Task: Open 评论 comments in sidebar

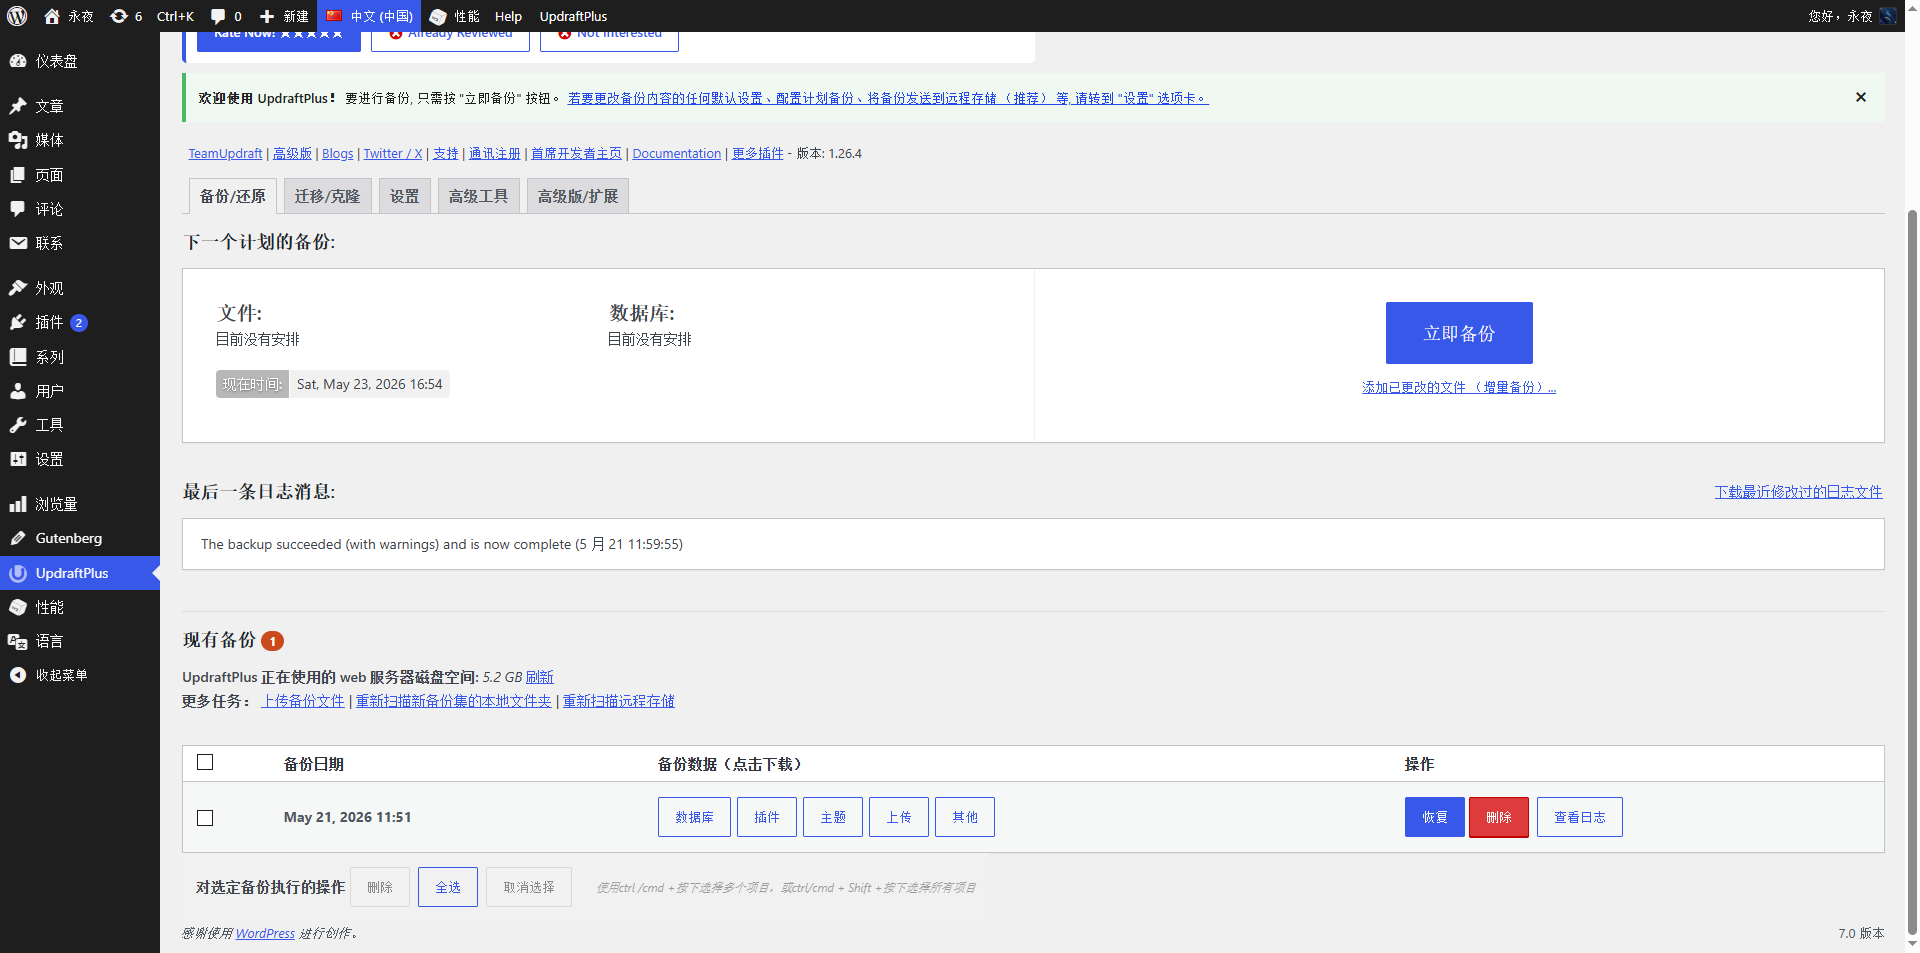Action: pyautogui.click(x=80, y=209)
